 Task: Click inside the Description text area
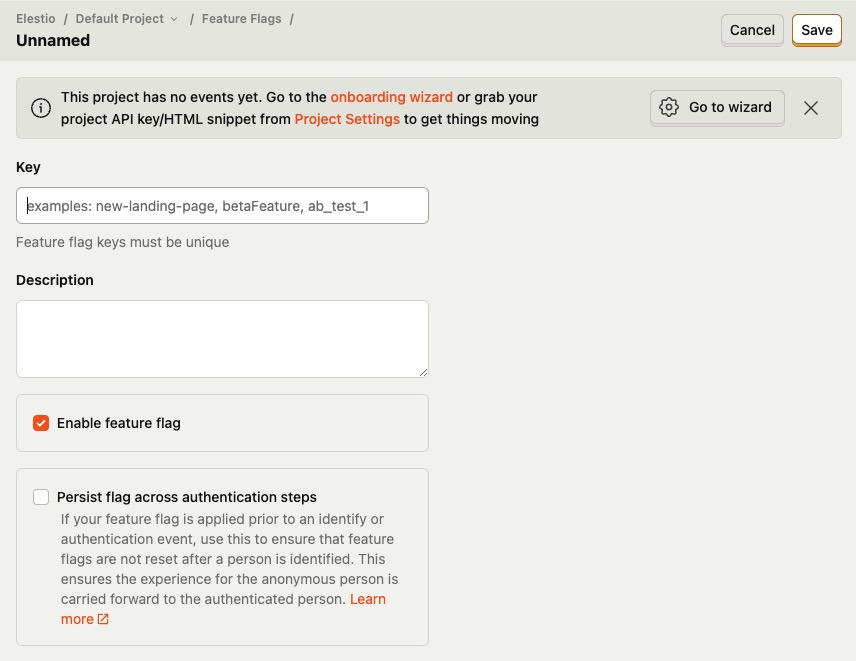pos(222,338)
